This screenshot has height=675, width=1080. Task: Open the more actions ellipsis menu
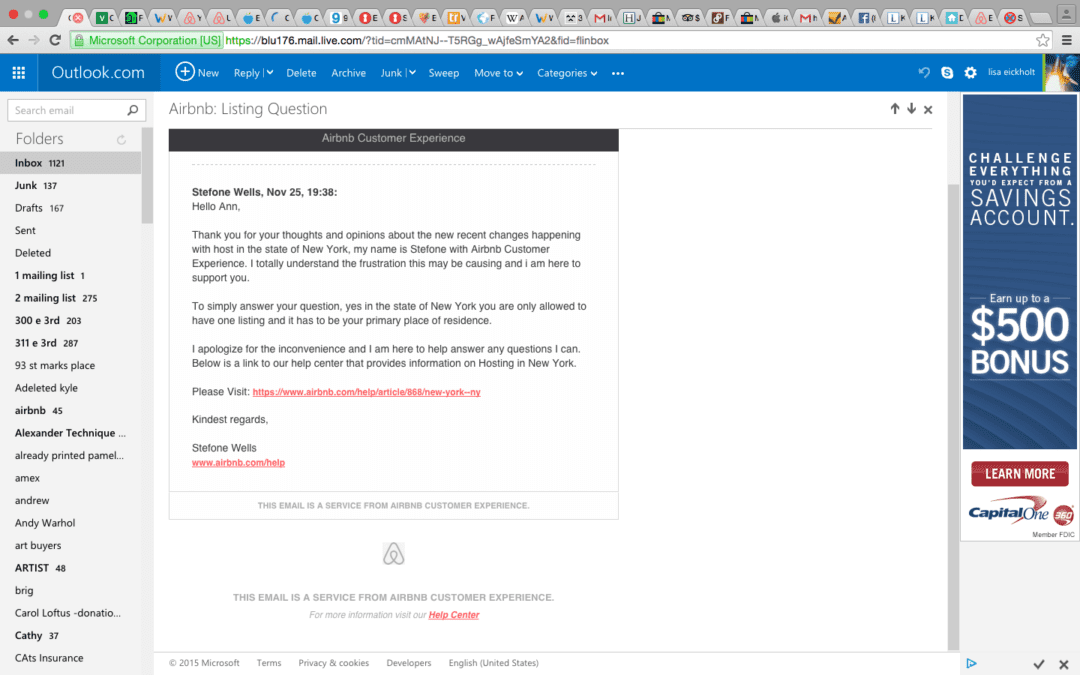click(618, 73)
